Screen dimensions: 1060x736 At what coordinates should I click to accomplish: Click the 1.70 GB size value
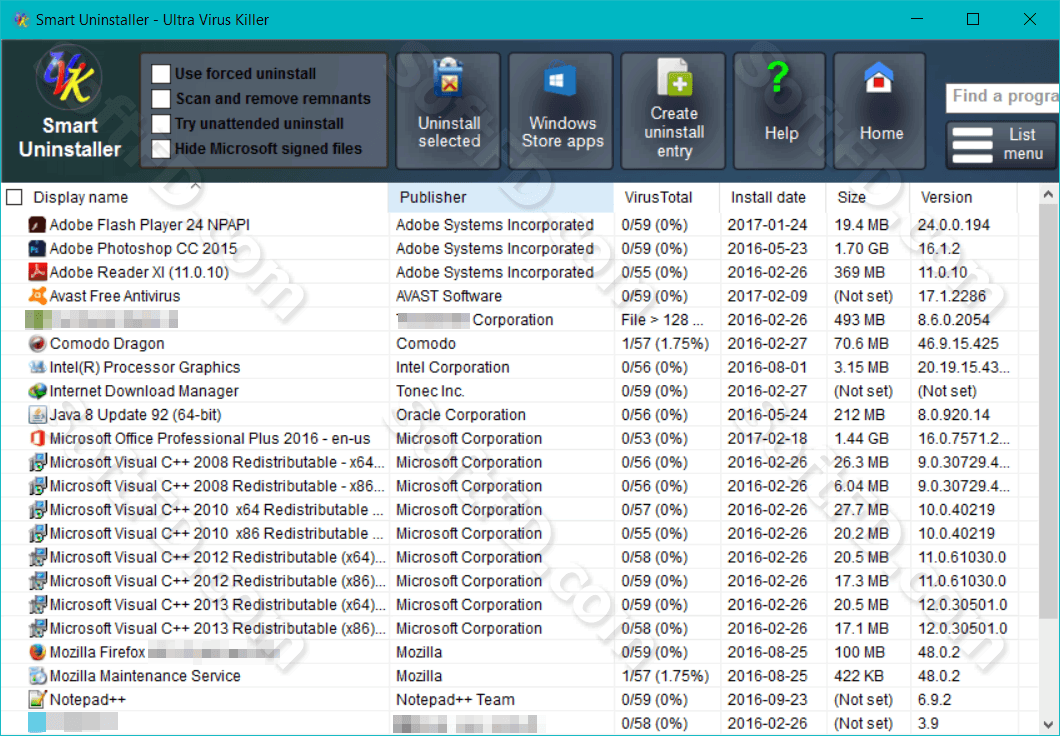[x=861, y=248]
